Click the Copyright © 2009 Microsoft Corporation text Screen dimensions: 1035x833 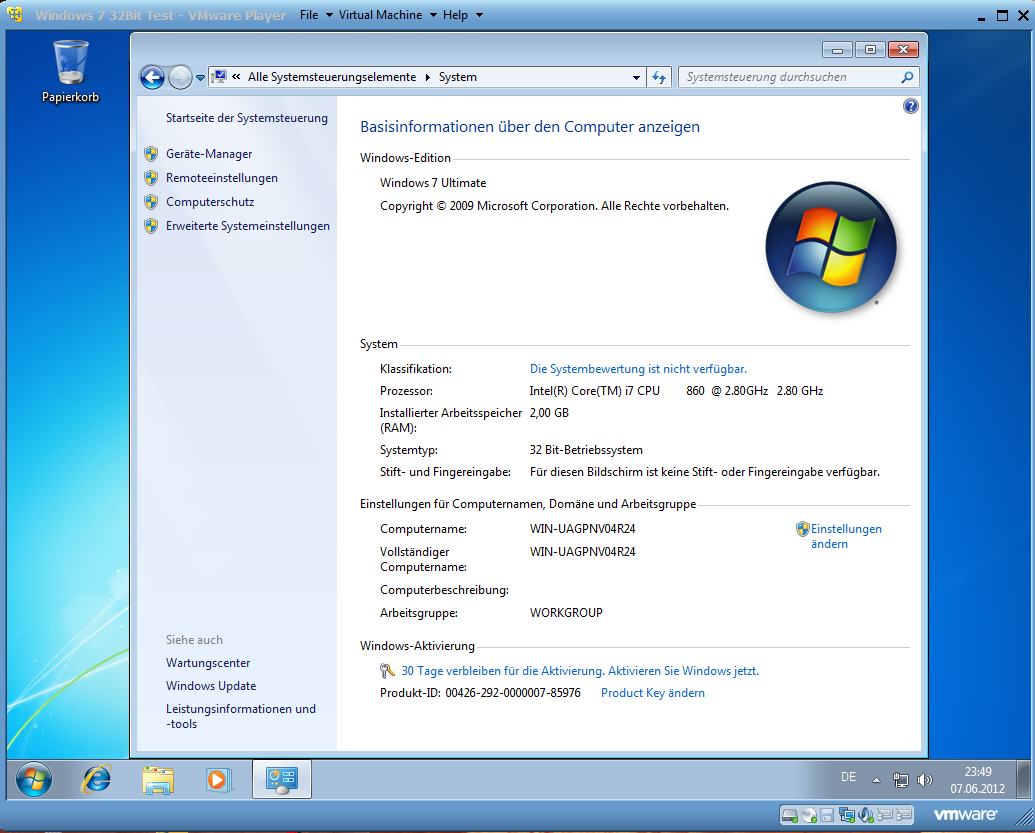point(554,206)
